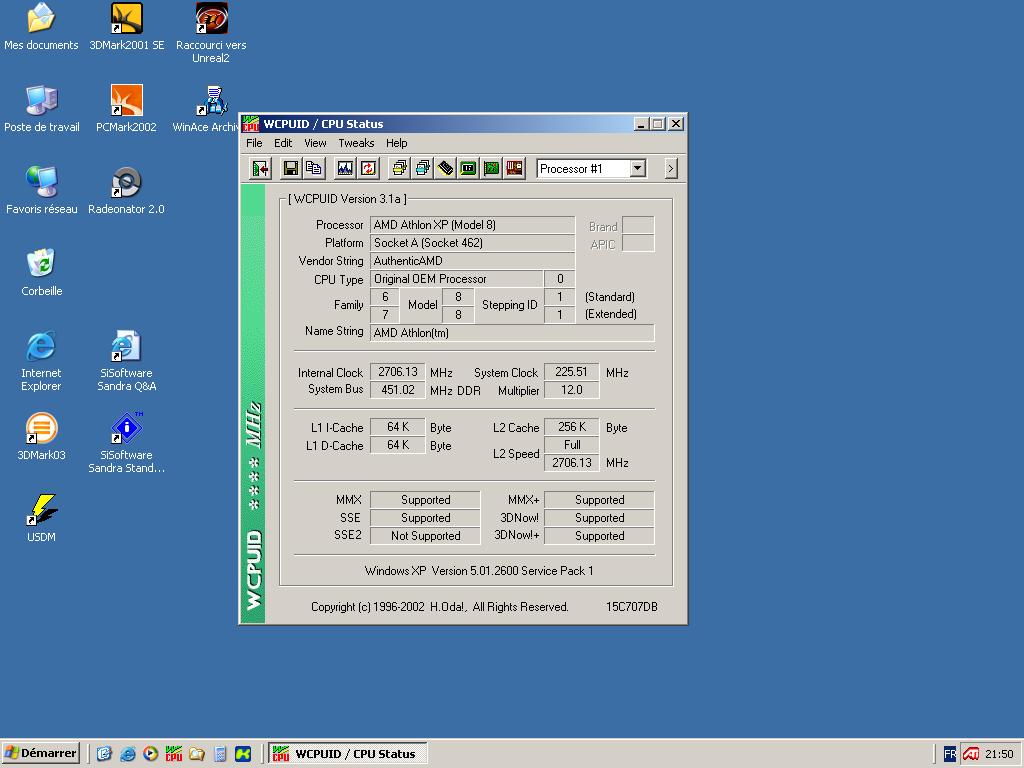The height and width of the screenshot is (768, 1024).
Task: Click the code "15C707DB" in the footer
Action: pos(632,607)
